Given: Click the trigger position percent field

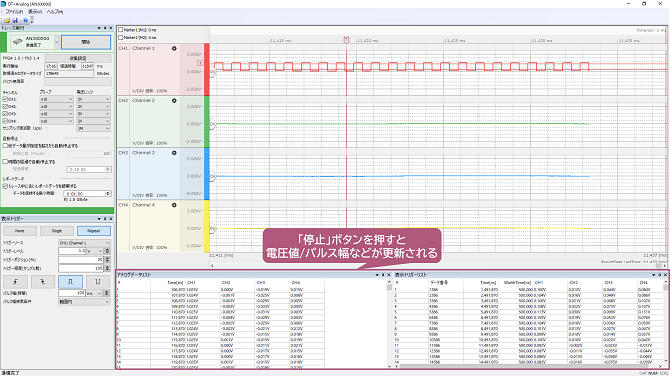Looking at the screenshot, I should click(81, 259).
